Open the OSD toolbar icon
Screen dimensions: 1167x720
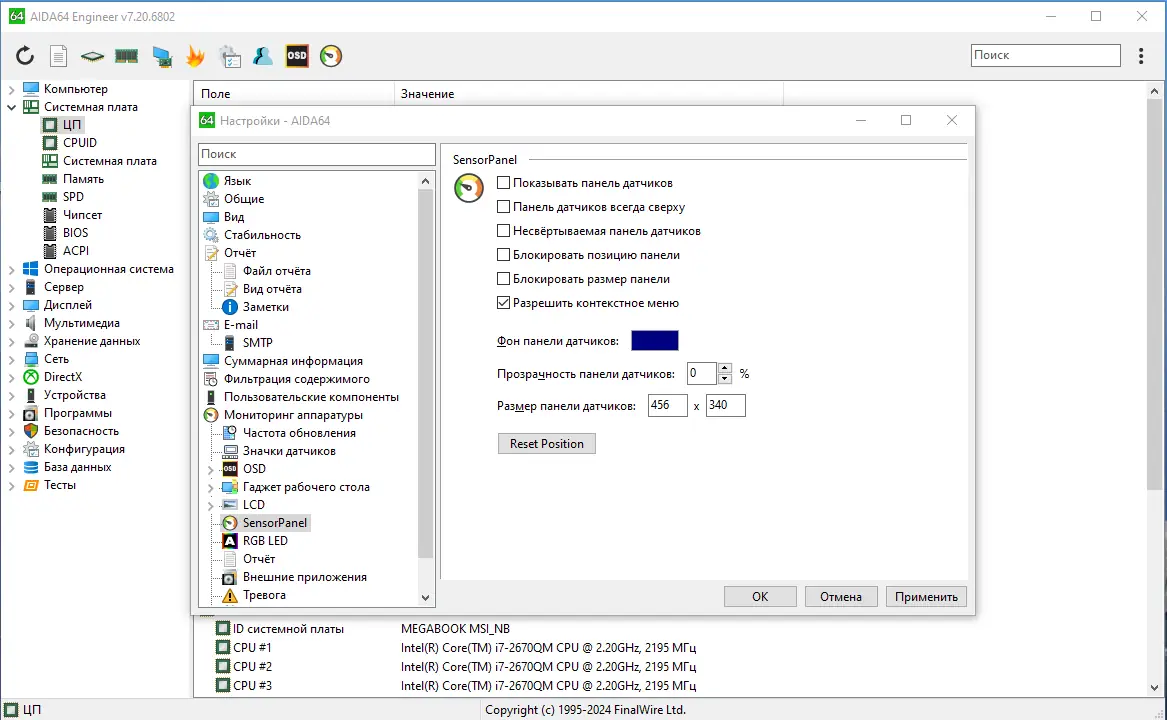coord(296,55)
